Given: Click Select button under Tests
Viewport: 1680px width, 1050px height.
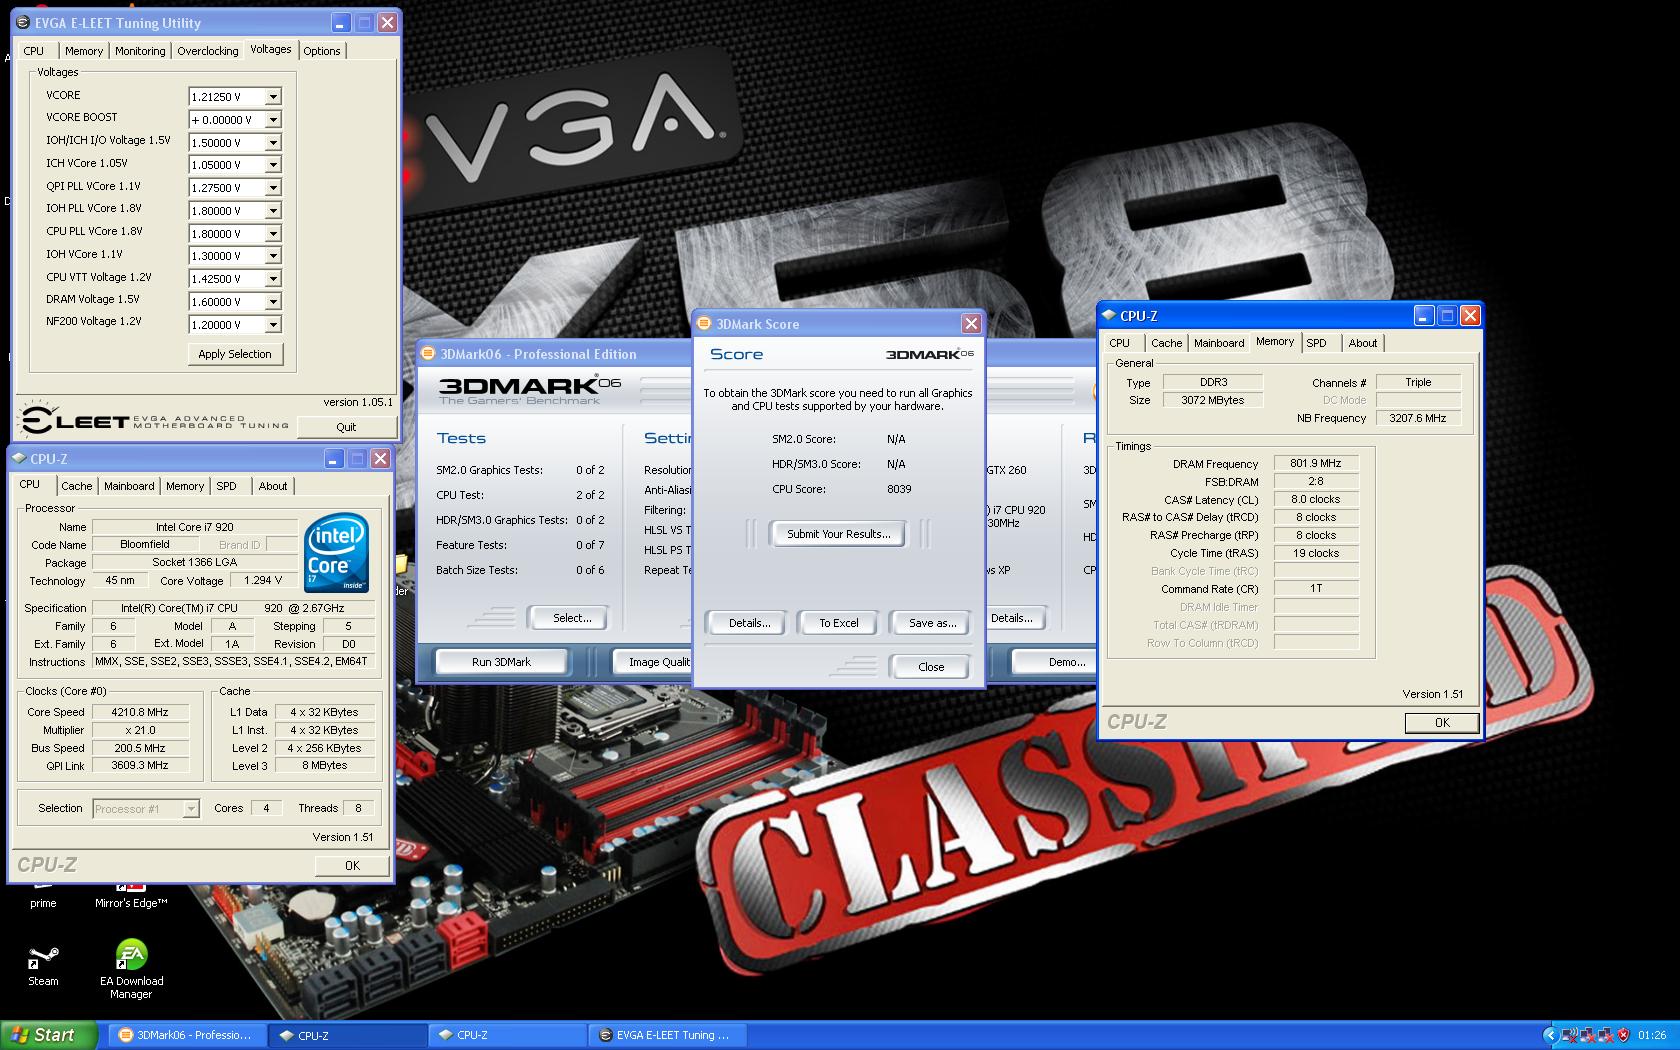Looking at the screenshot, I should pos(572,618).
